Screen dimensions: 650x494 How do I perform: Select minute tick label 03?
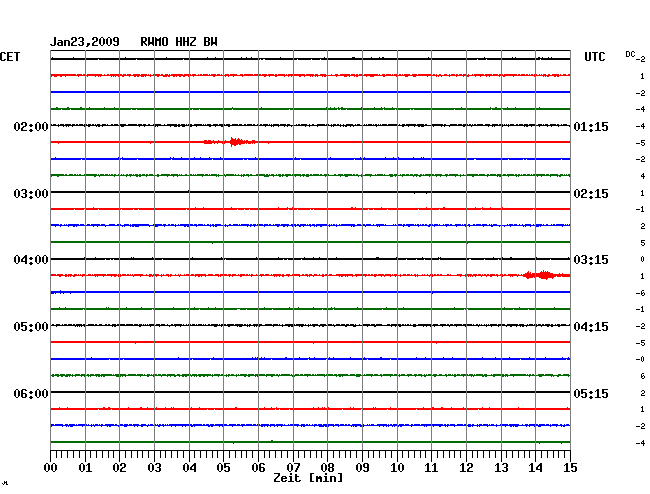pyautogui.click(x=155, y=468)
